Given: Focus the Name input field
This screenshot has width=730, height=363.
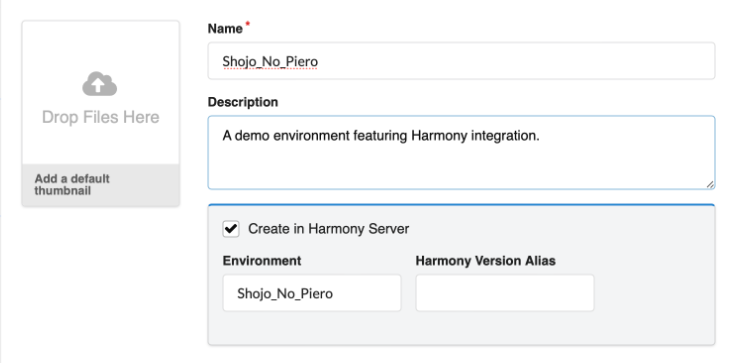Looking at the screenshot, I should [461, 61].
